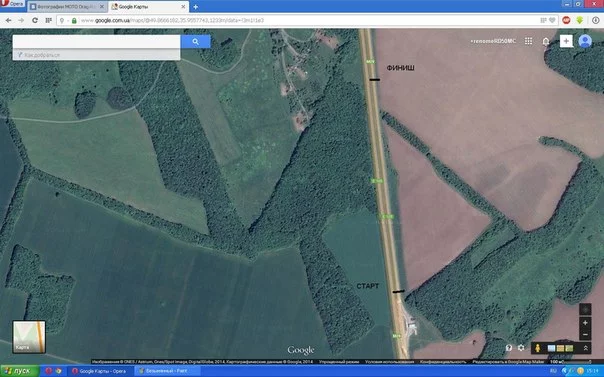The height and width of the screenshot is (377, 604).
Task: Click the blue map search button
Action: click(x=195, y=42)
